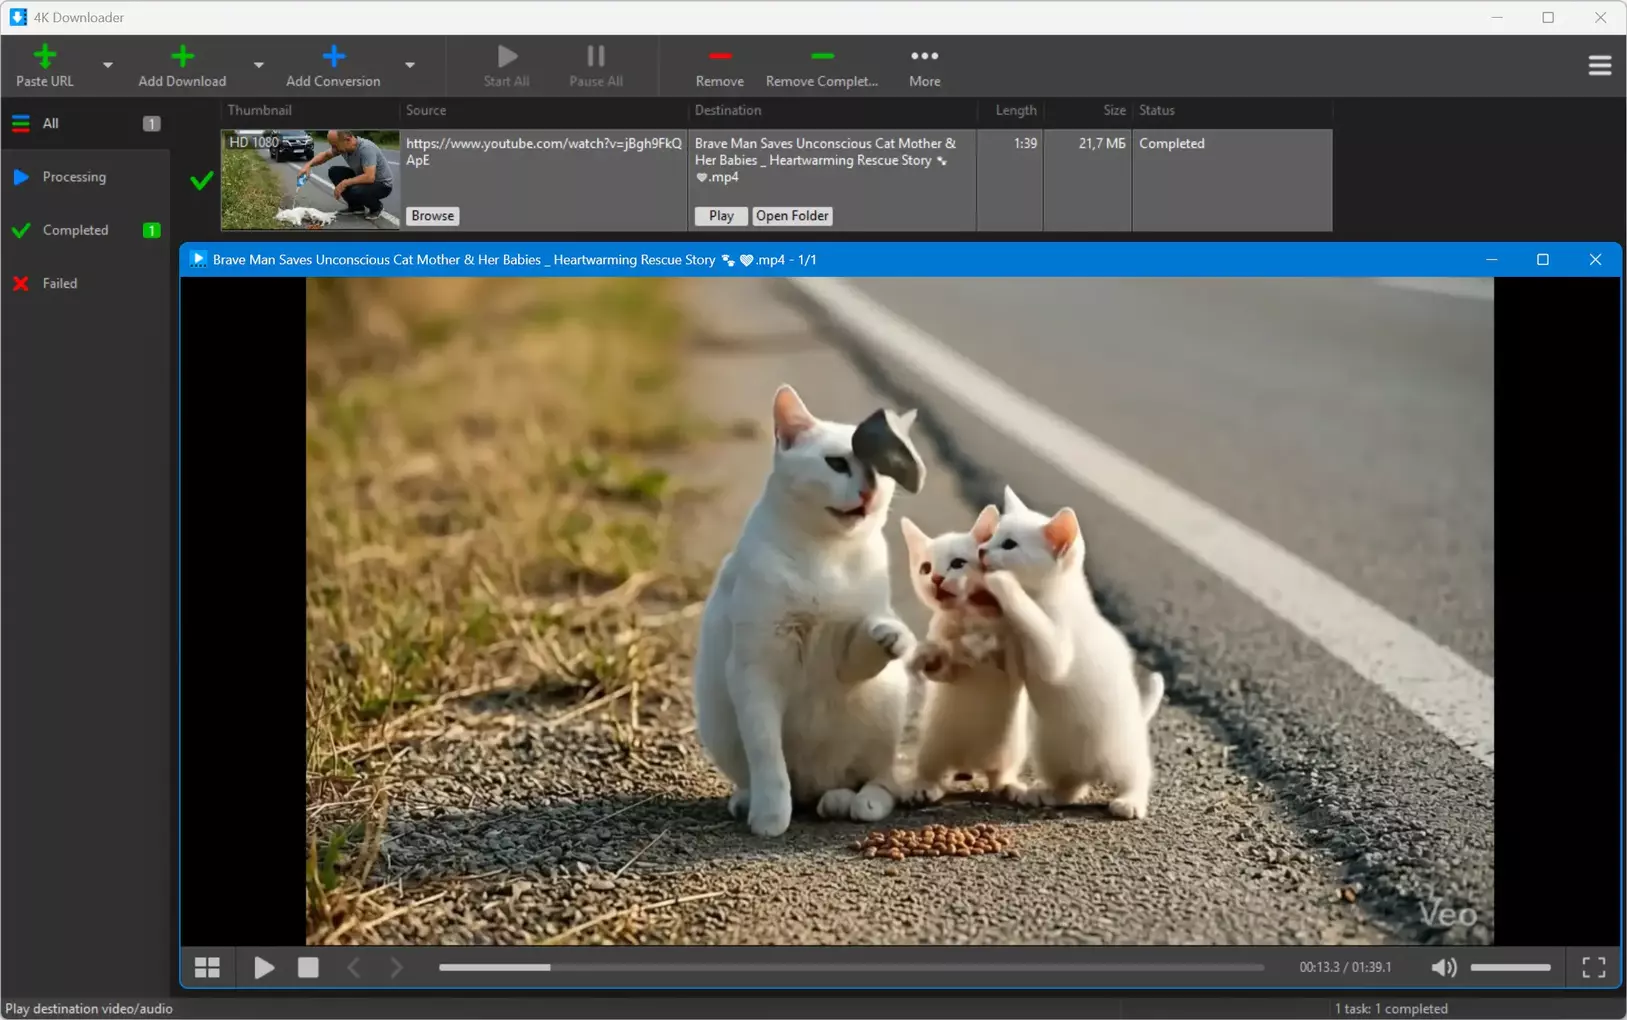Click the Add Download plus icon
Viewport: 1627px width, 1020px height.
pyautogui.click(x=182, y=57)
